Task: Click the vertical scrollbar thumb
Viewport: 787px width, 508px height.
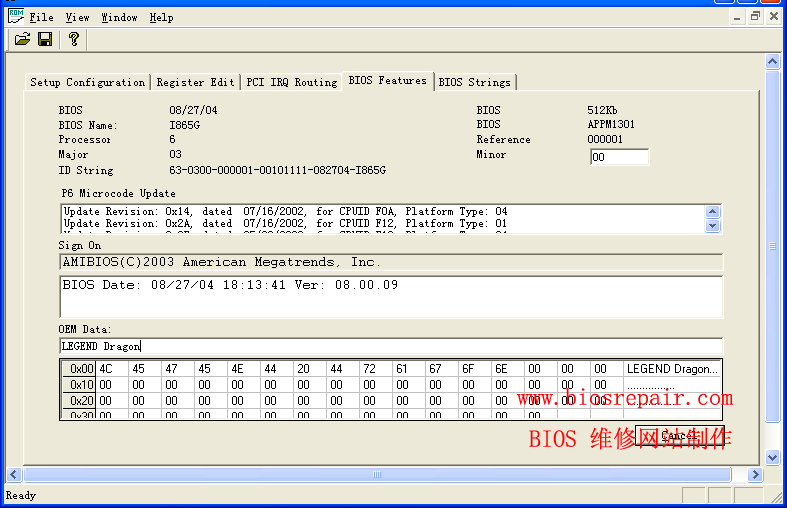Action: pyautogui.click(x=772, y=246)
